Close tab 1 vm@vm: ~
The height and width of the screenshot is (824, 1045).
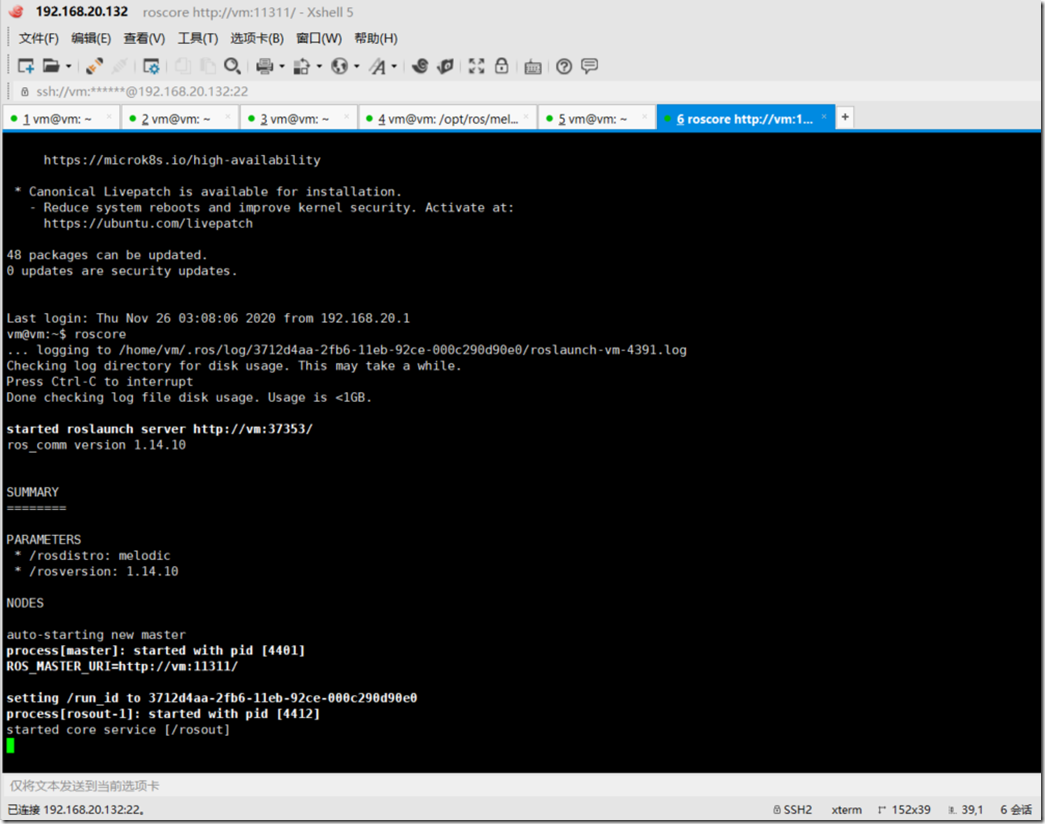tap(109, 117)
